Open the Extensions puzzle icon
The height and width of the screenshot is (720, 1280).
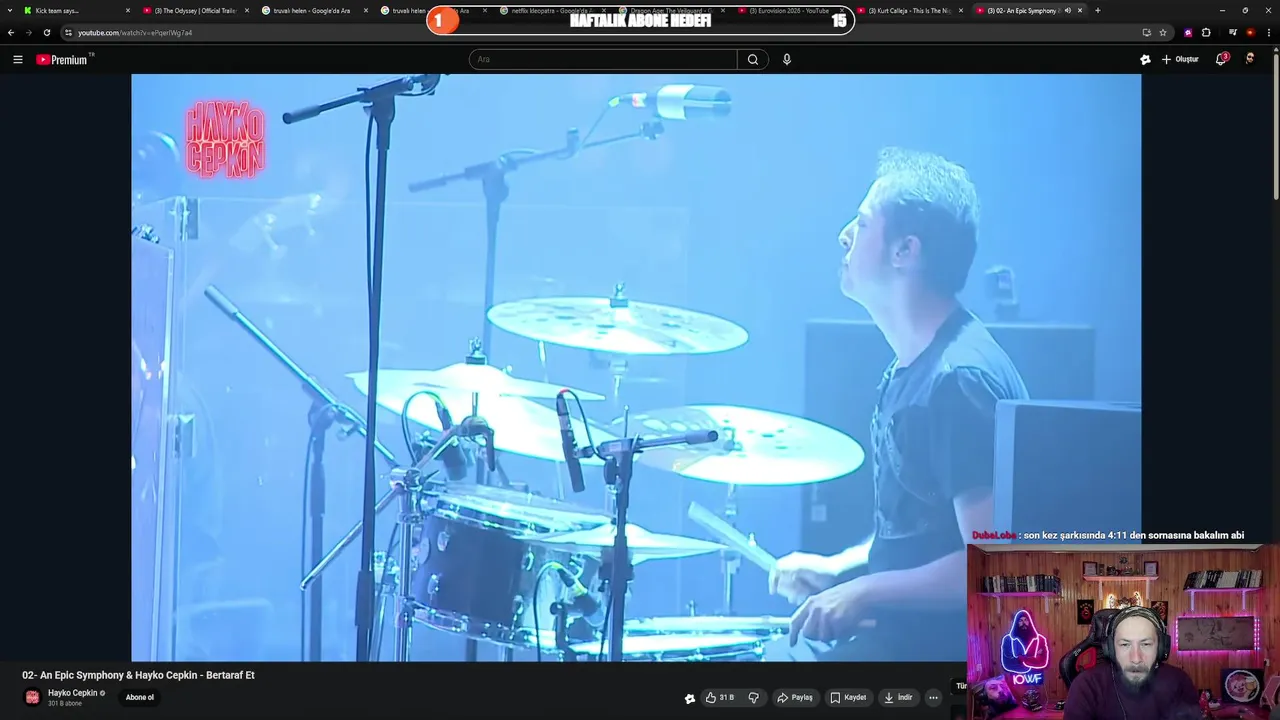(x=1206, y=32)
